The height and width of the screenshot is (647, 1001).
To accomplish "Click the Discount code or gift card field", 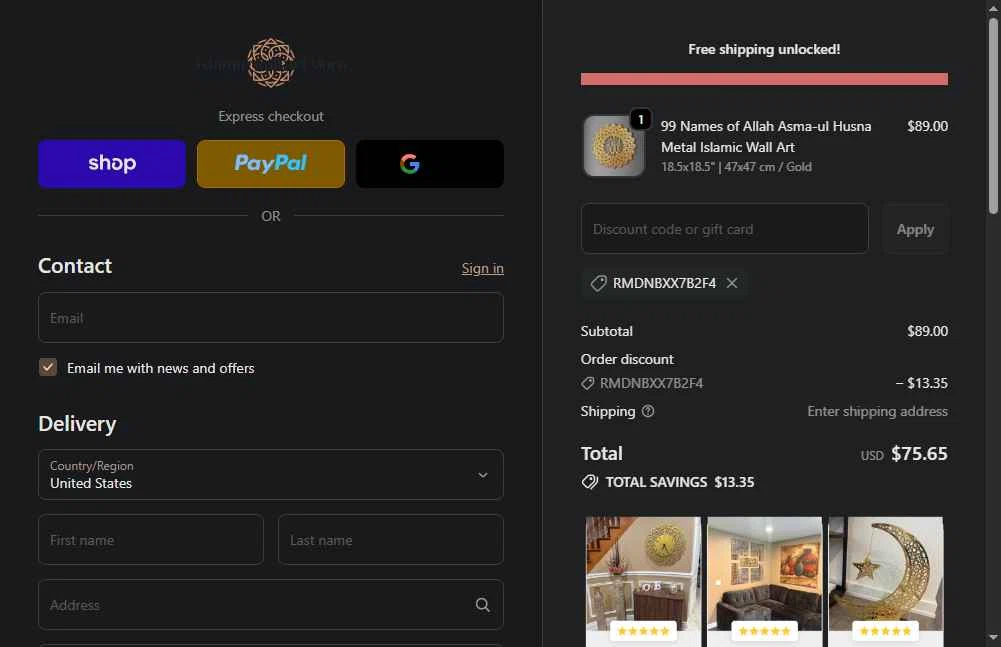I will [x=725, y=229].
